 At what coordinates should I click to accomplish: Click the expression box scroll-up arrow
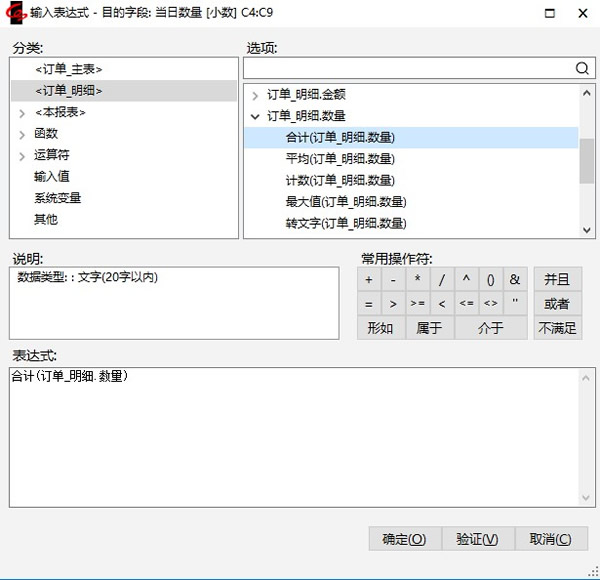[x=586, y=378]
